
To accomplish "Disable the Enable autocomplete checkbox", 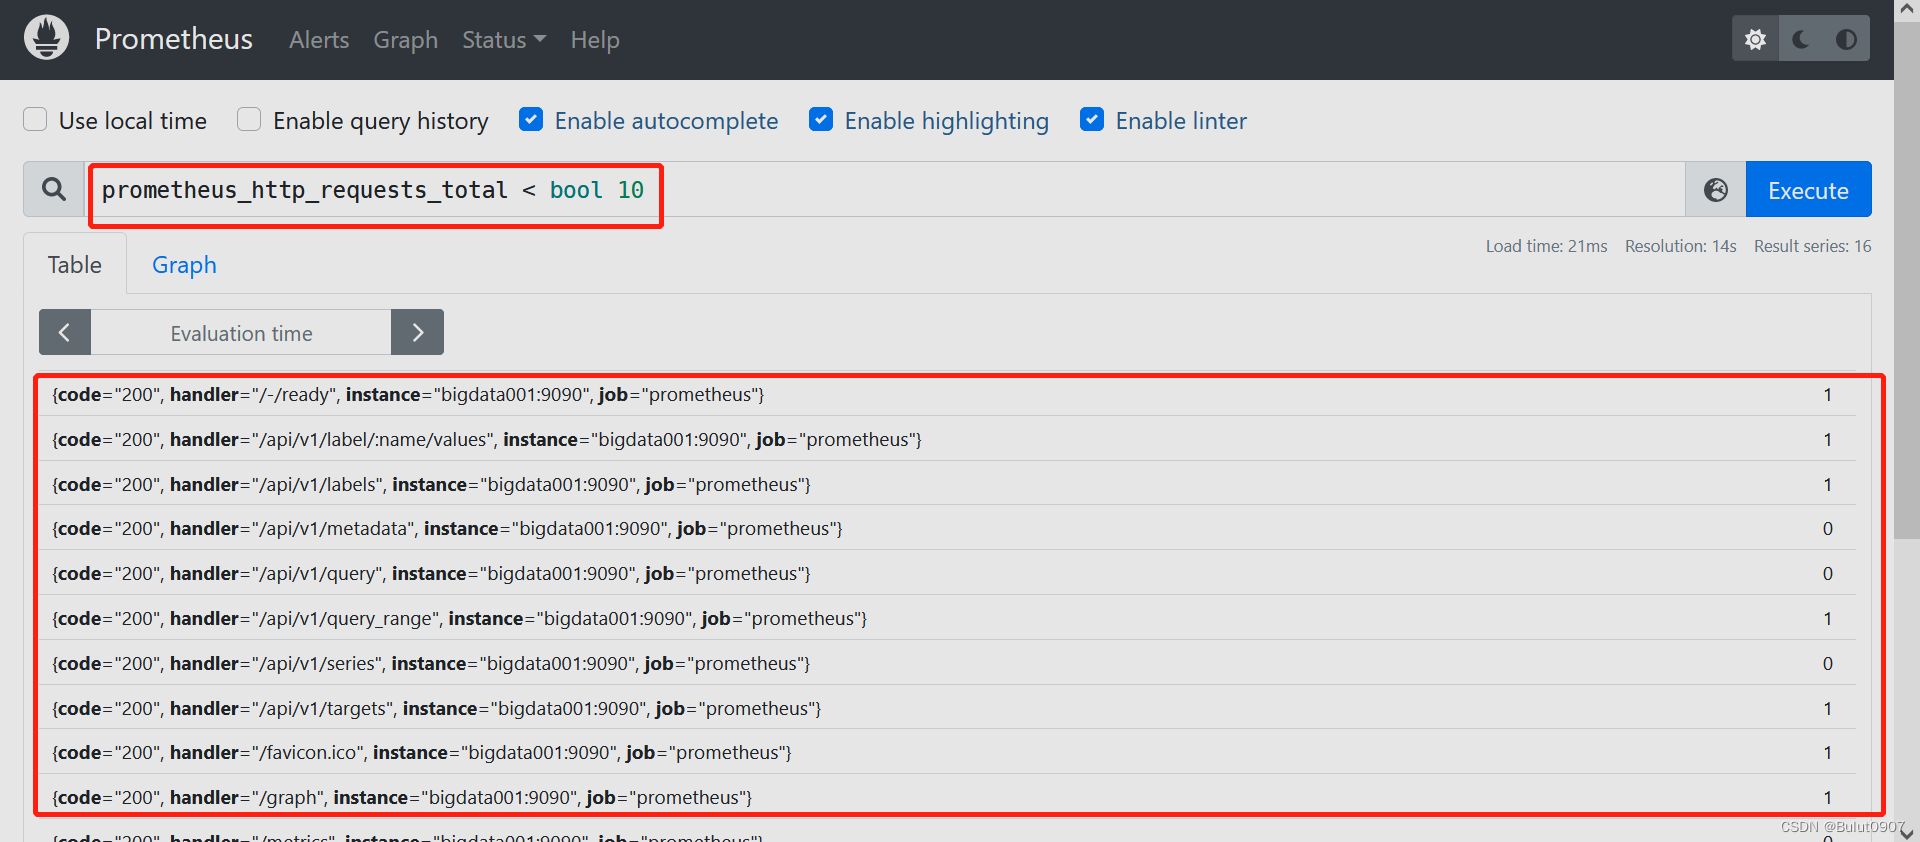I will [x=531, y=120].
